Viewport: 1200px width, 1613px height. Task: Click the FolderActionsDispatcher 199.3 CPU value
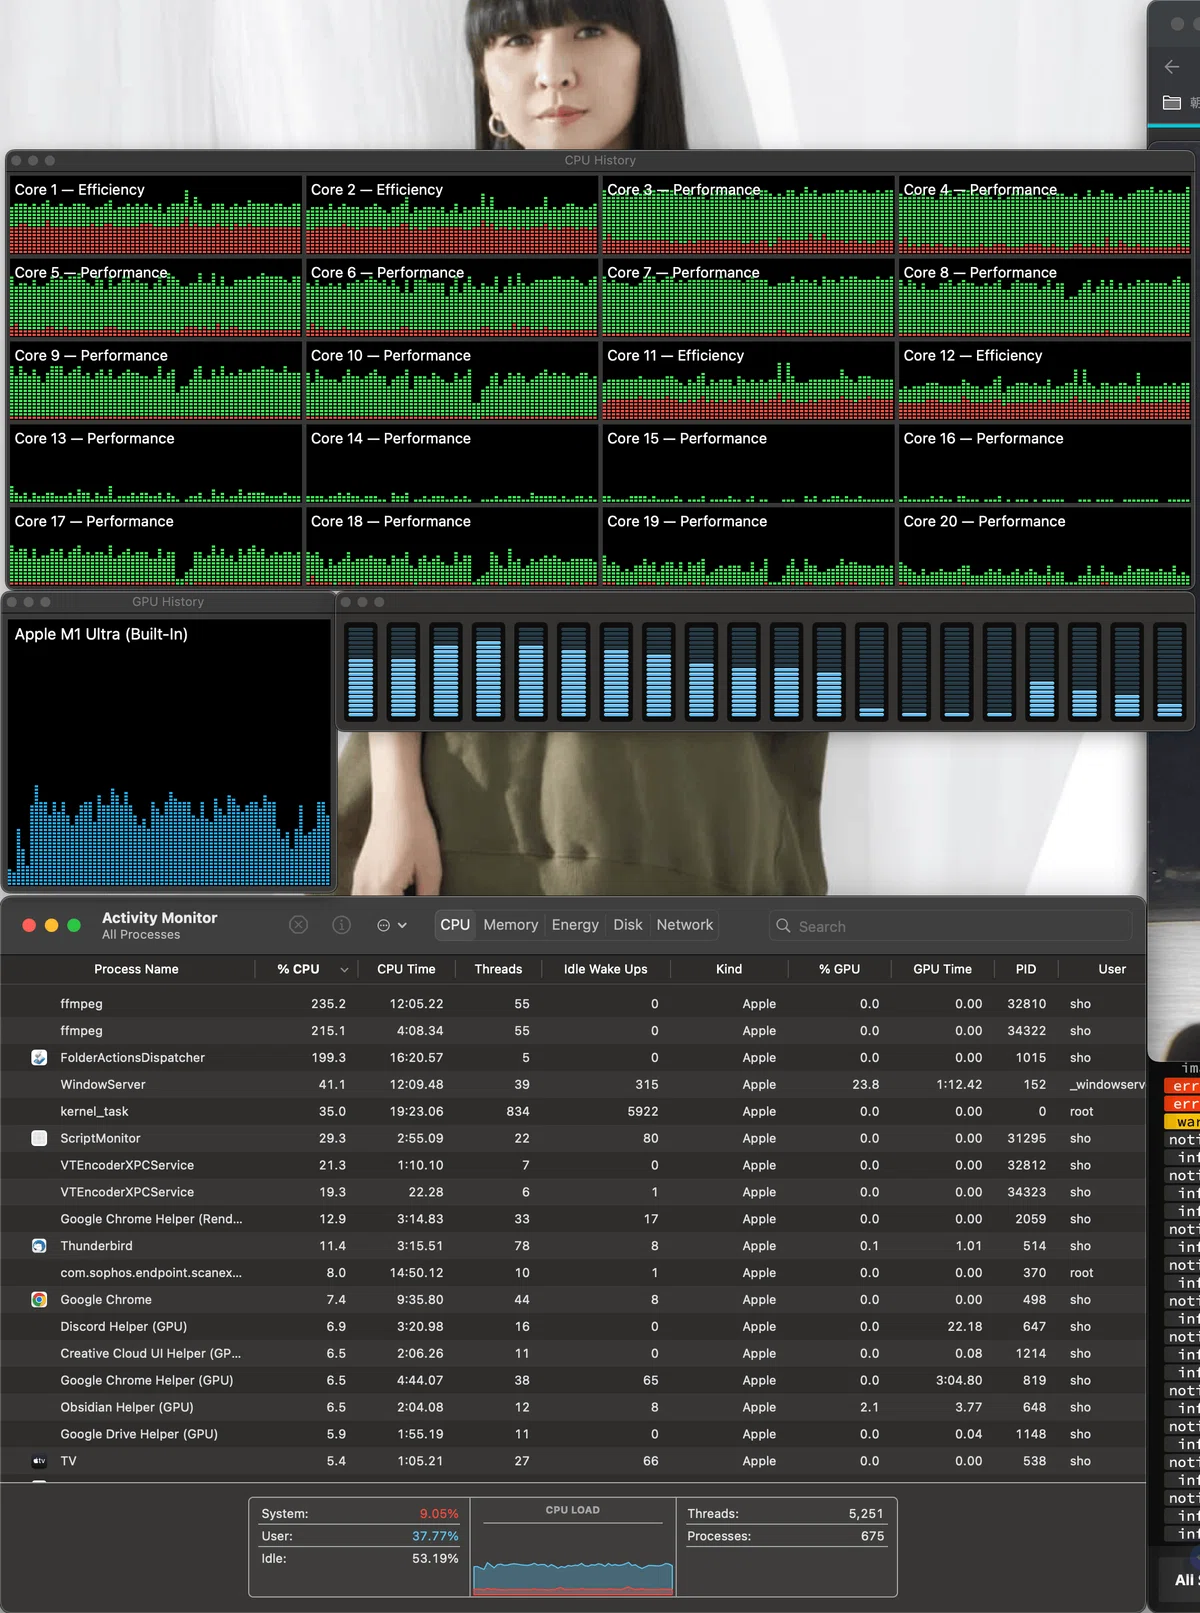(x=328, y=1057)
